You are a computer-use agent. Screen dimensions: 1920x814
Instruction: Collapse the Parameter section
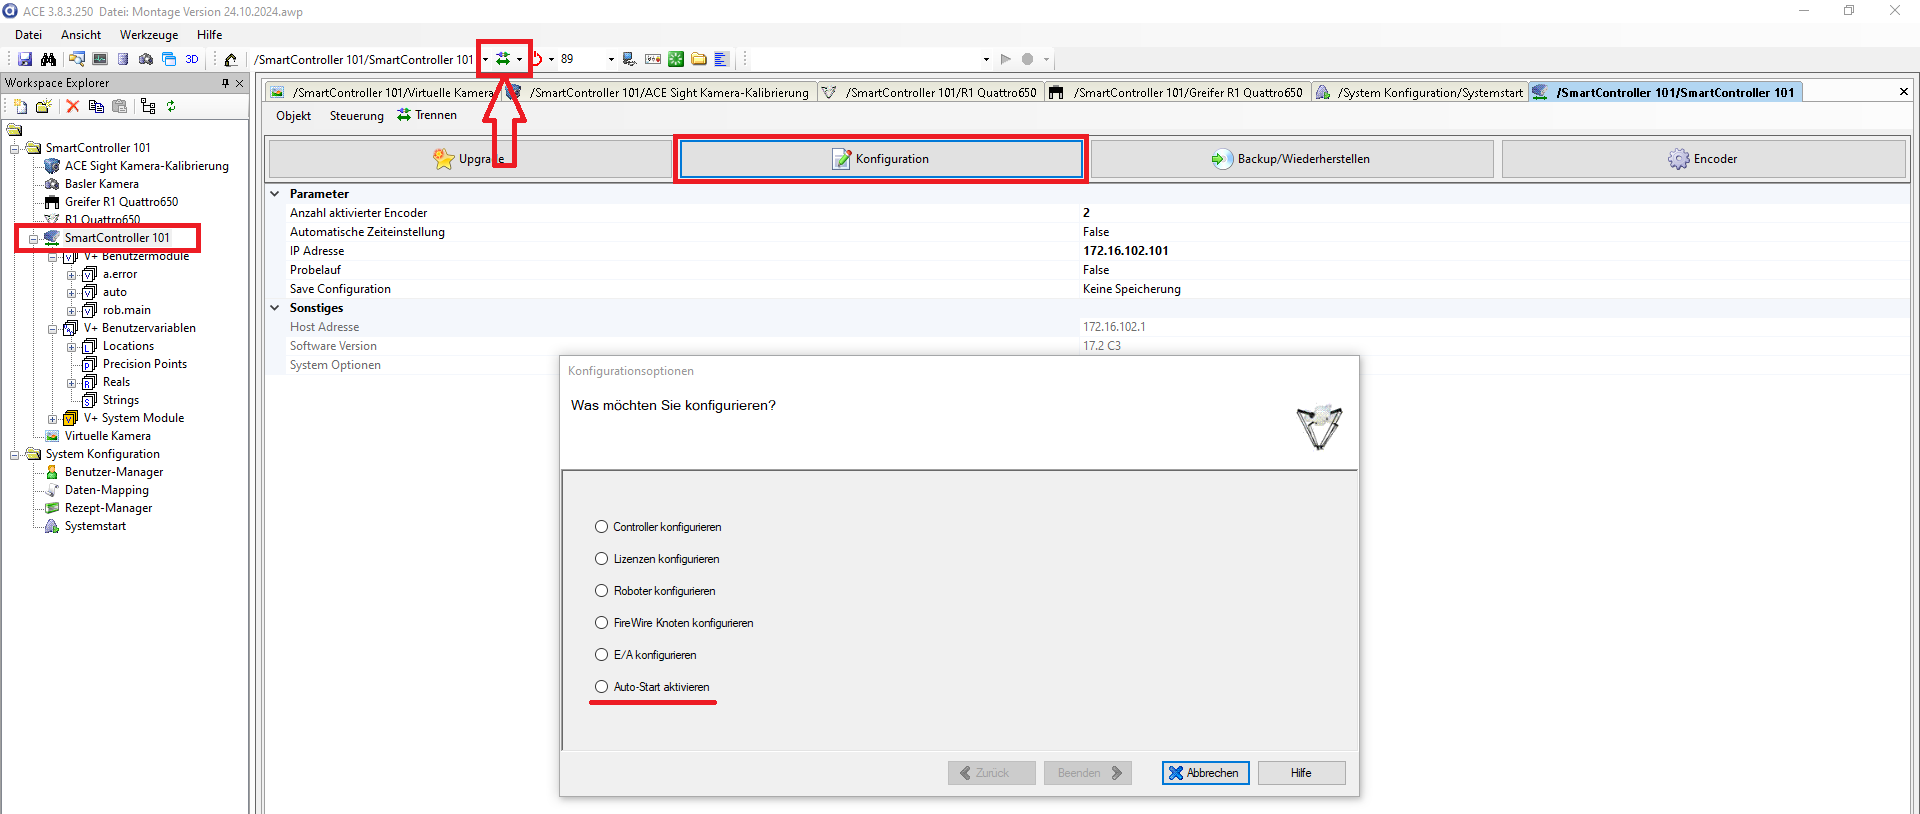click(275, 194)
